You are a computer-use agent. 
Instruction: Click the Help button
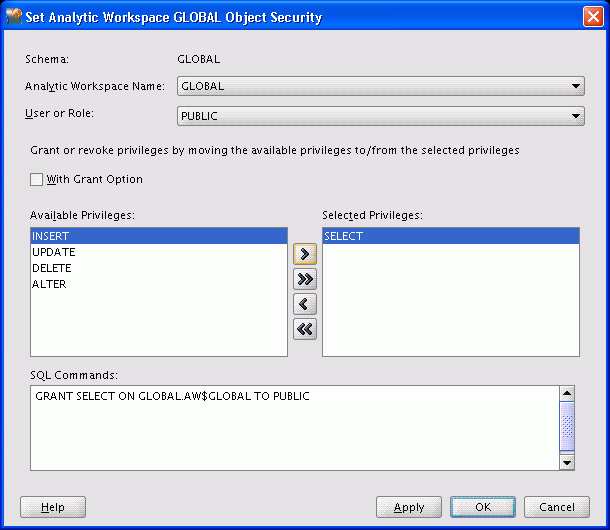[53, 507]
